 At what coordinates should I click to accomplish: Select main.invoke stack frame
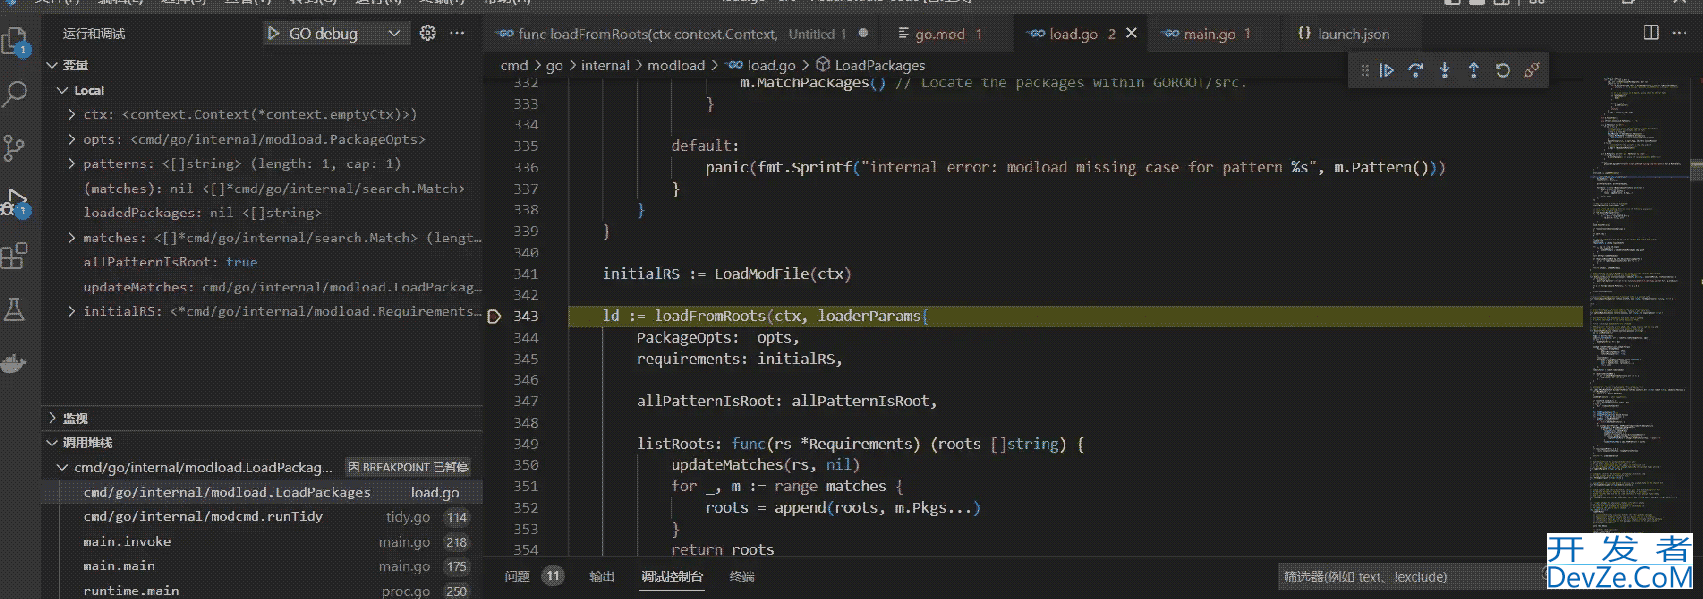pos(262,541)
